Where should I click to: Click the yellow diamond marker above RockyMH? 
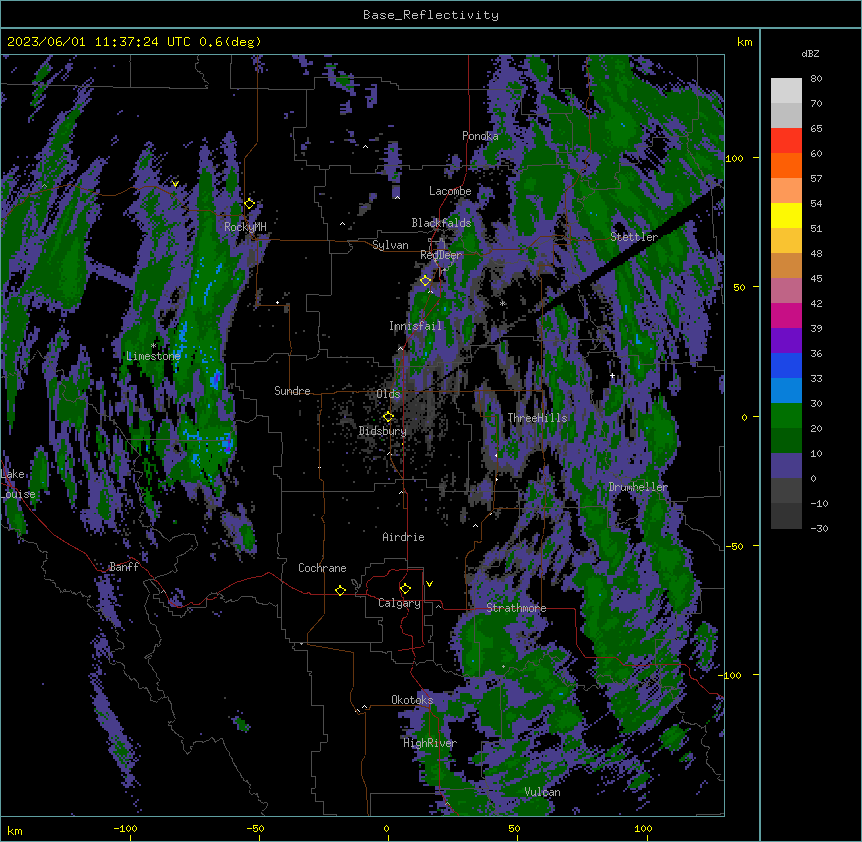point(250,204)
